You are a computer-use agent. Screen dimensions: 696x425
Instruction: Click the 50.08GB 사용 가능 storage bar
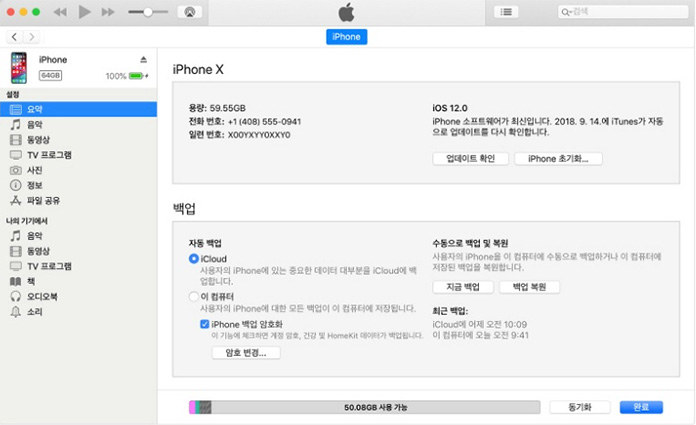pos(364,407)
